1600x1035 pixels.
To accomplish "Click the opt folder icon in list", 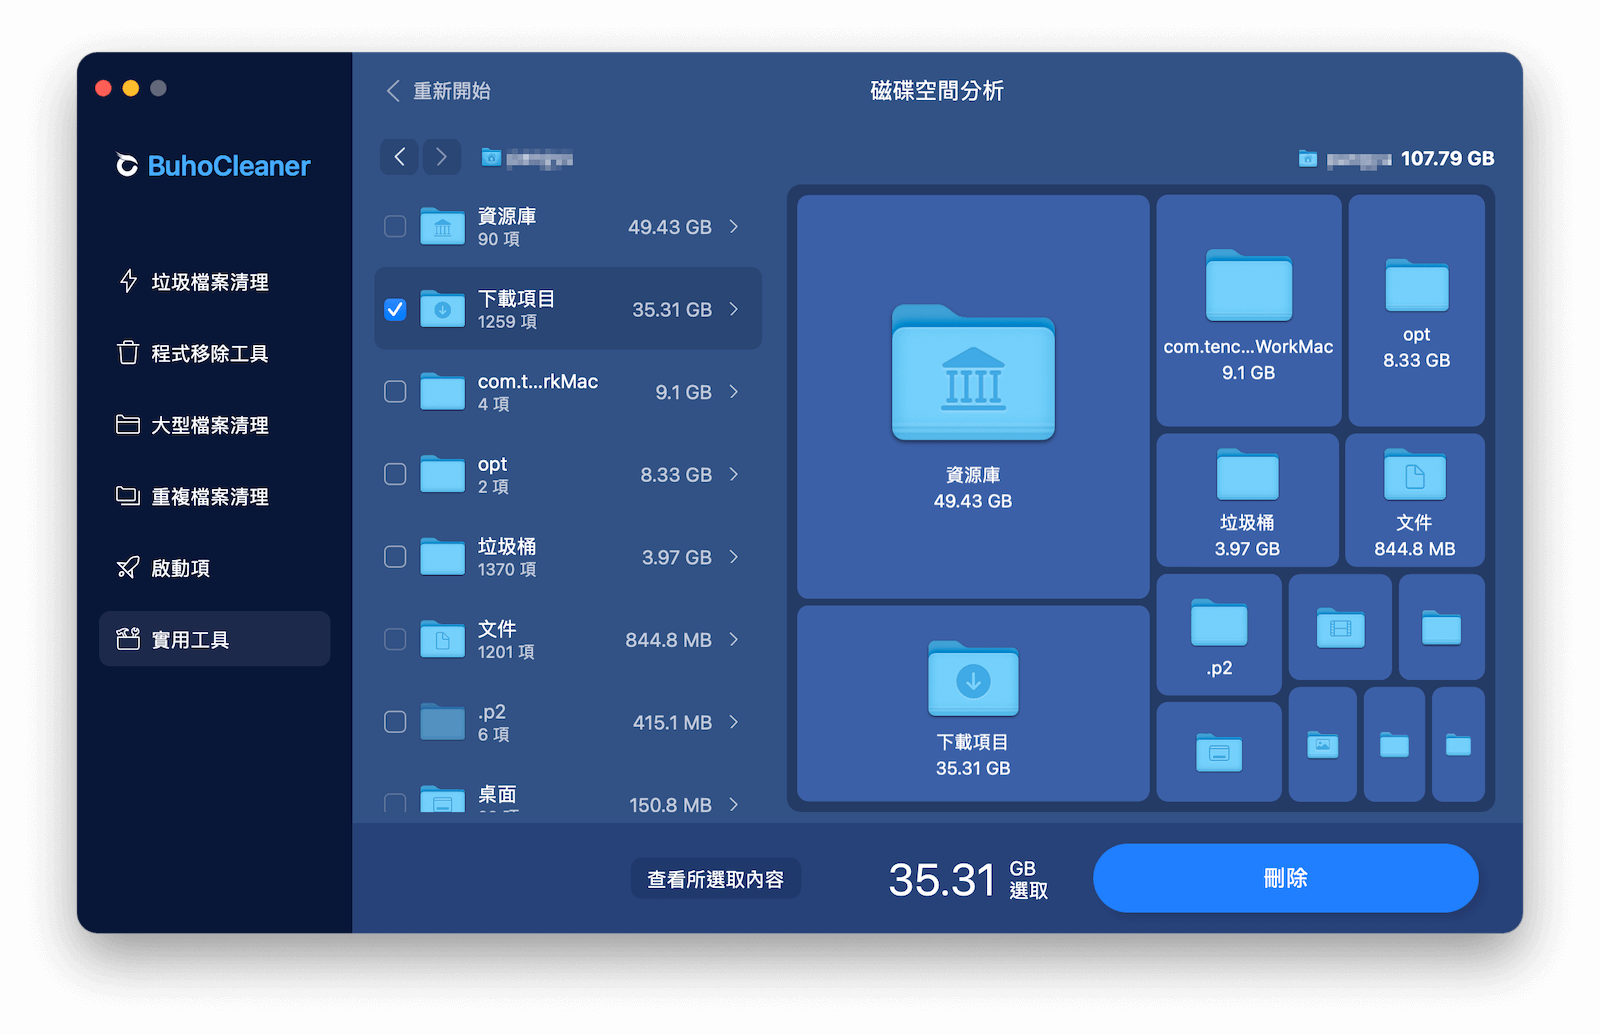I will pos(442,474).
